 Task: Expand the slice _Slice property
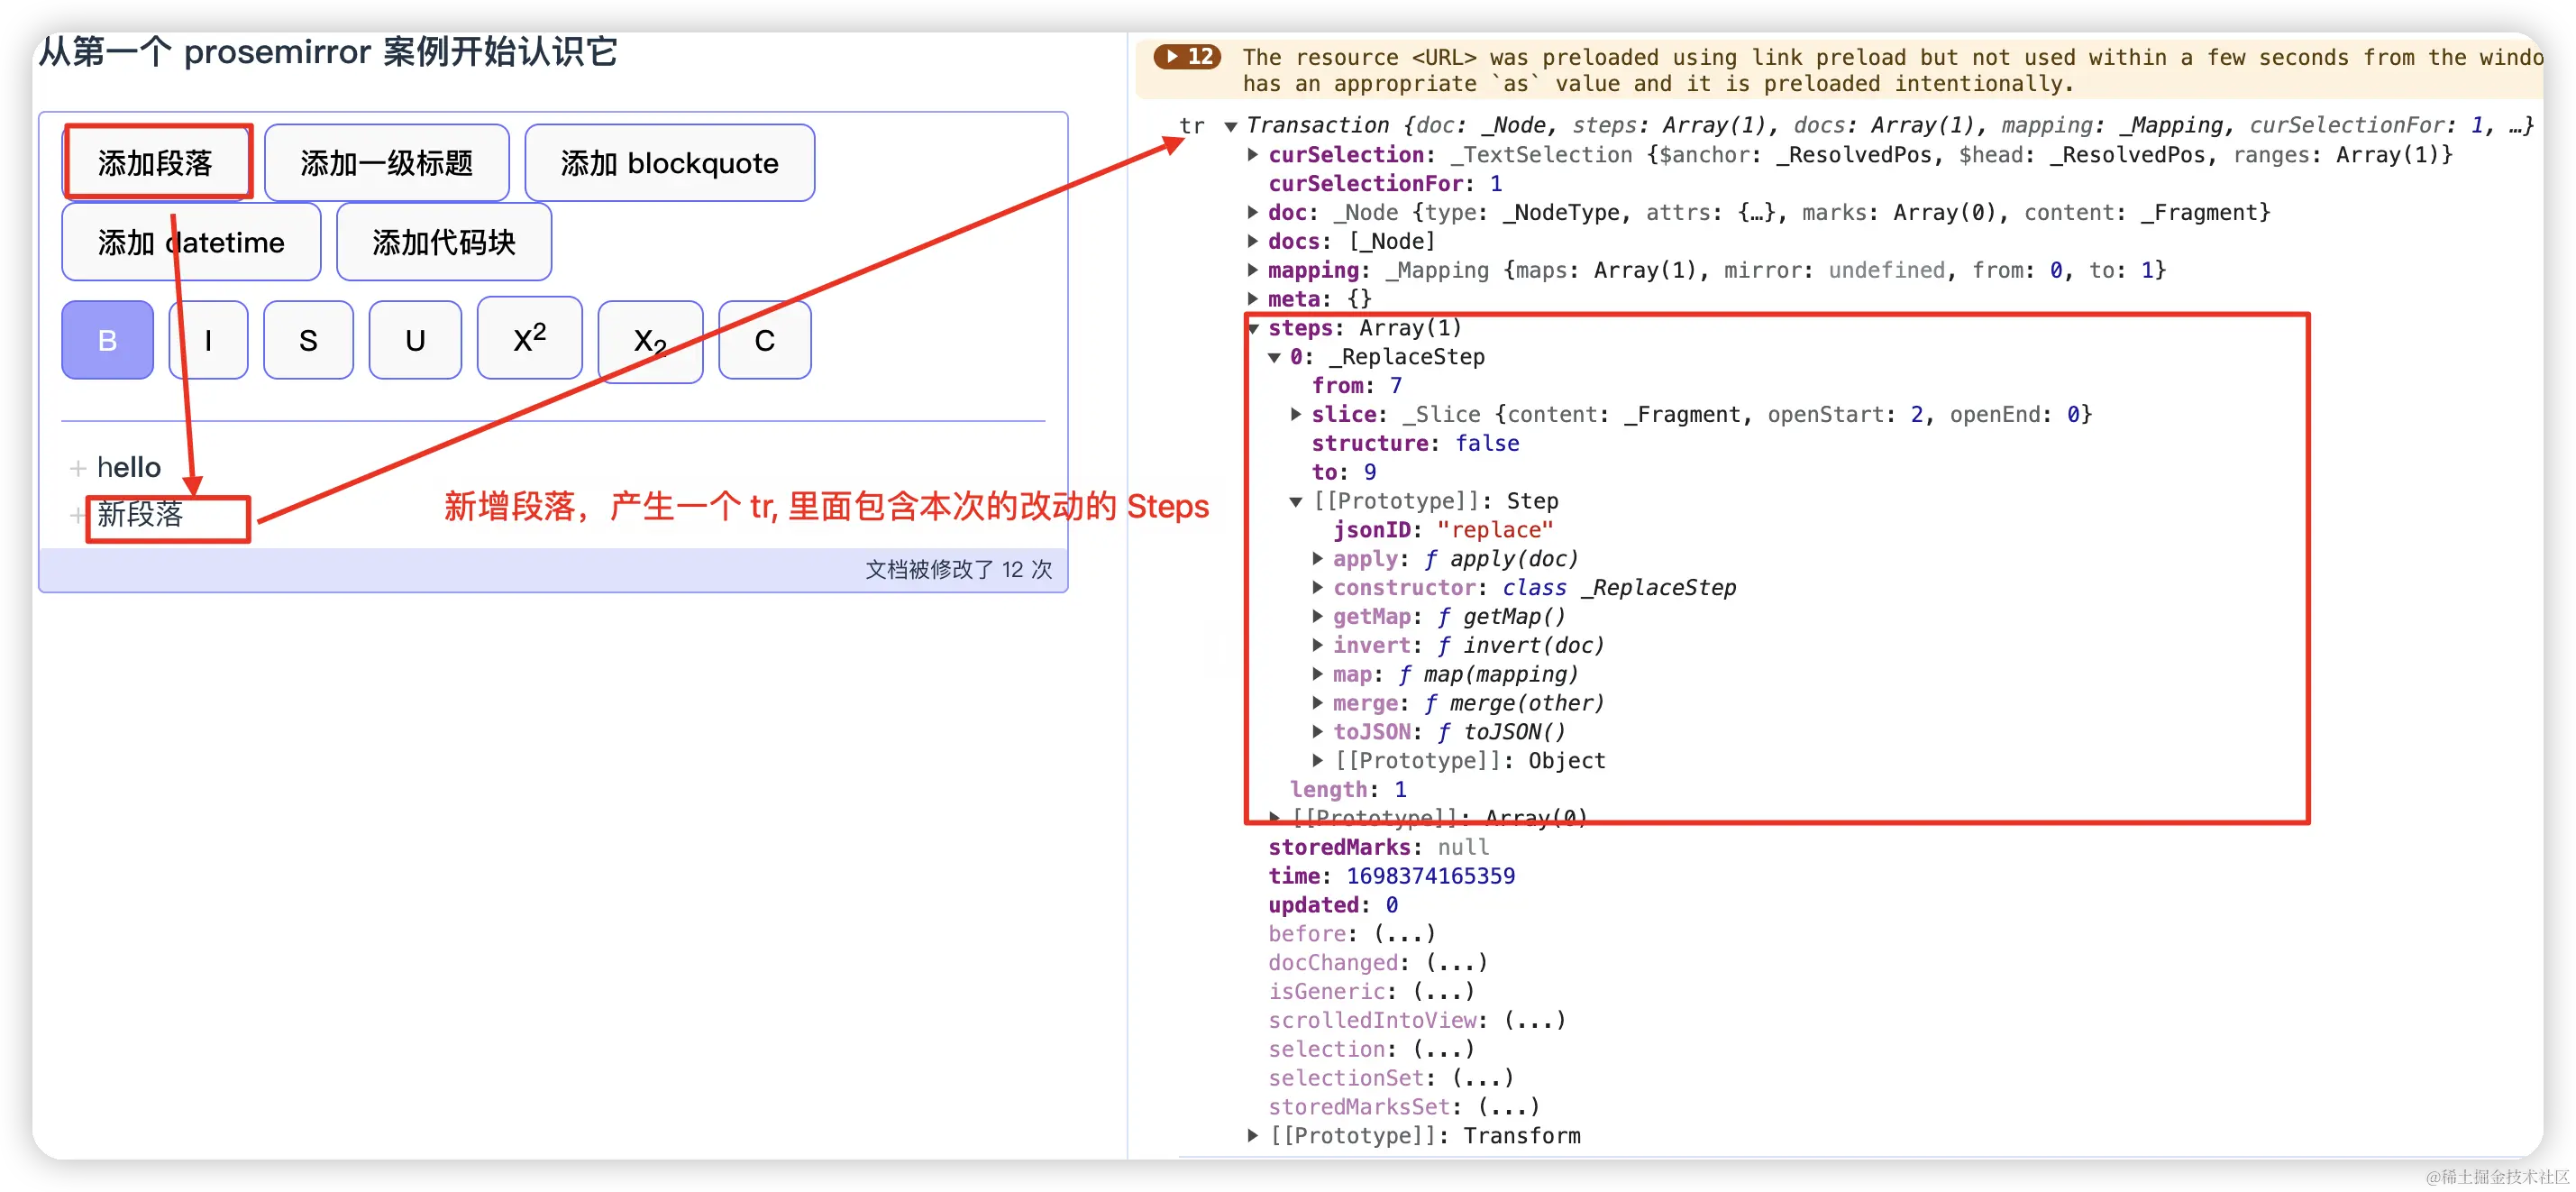pyautogui.click(x=1296, y=414)
